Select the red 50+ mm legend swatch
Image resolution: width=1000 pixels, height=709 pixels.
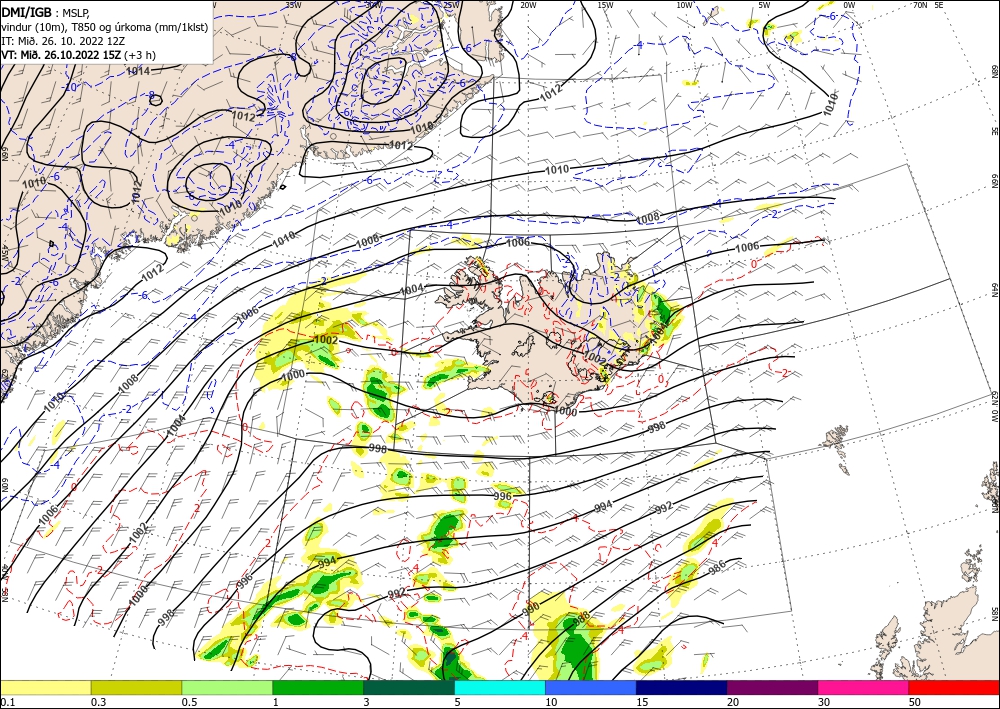(954, 687)
